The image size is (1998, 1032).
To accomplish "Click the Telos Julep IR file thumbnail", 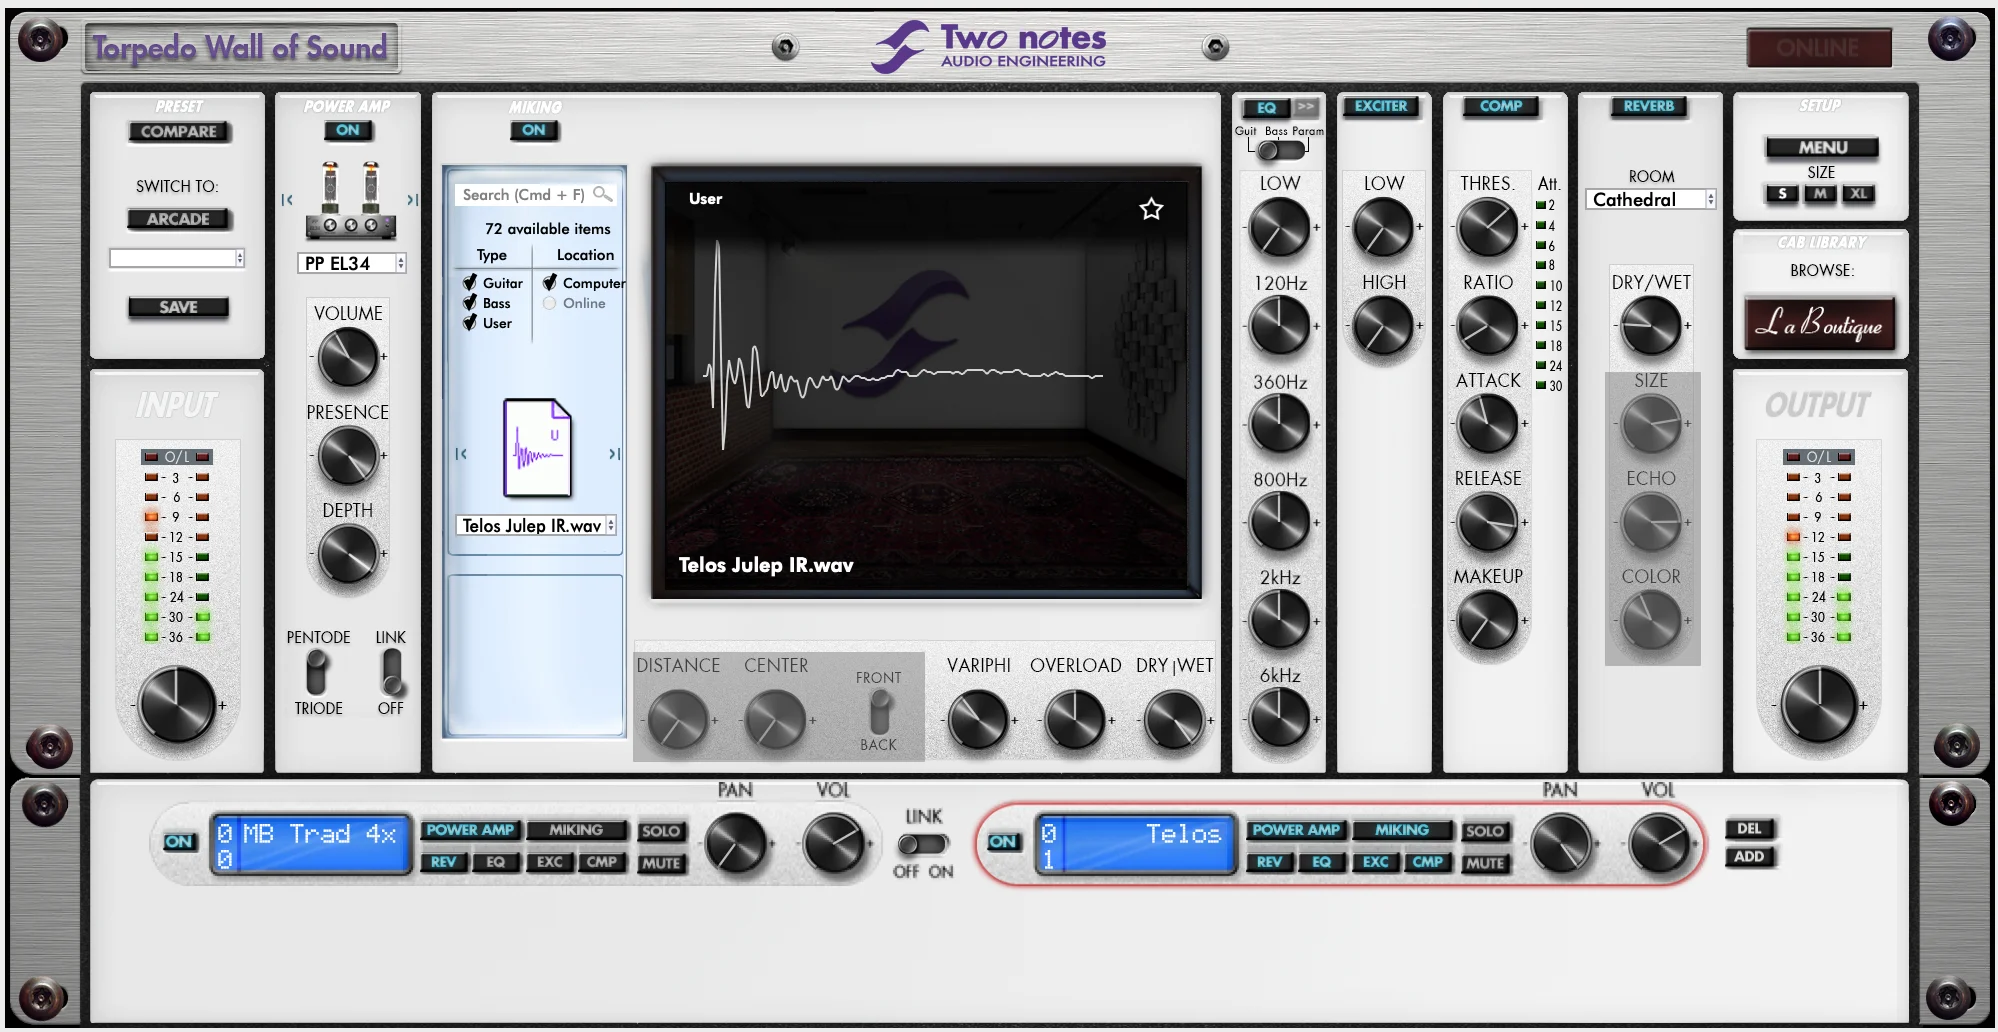I will (x=538, y=447).
